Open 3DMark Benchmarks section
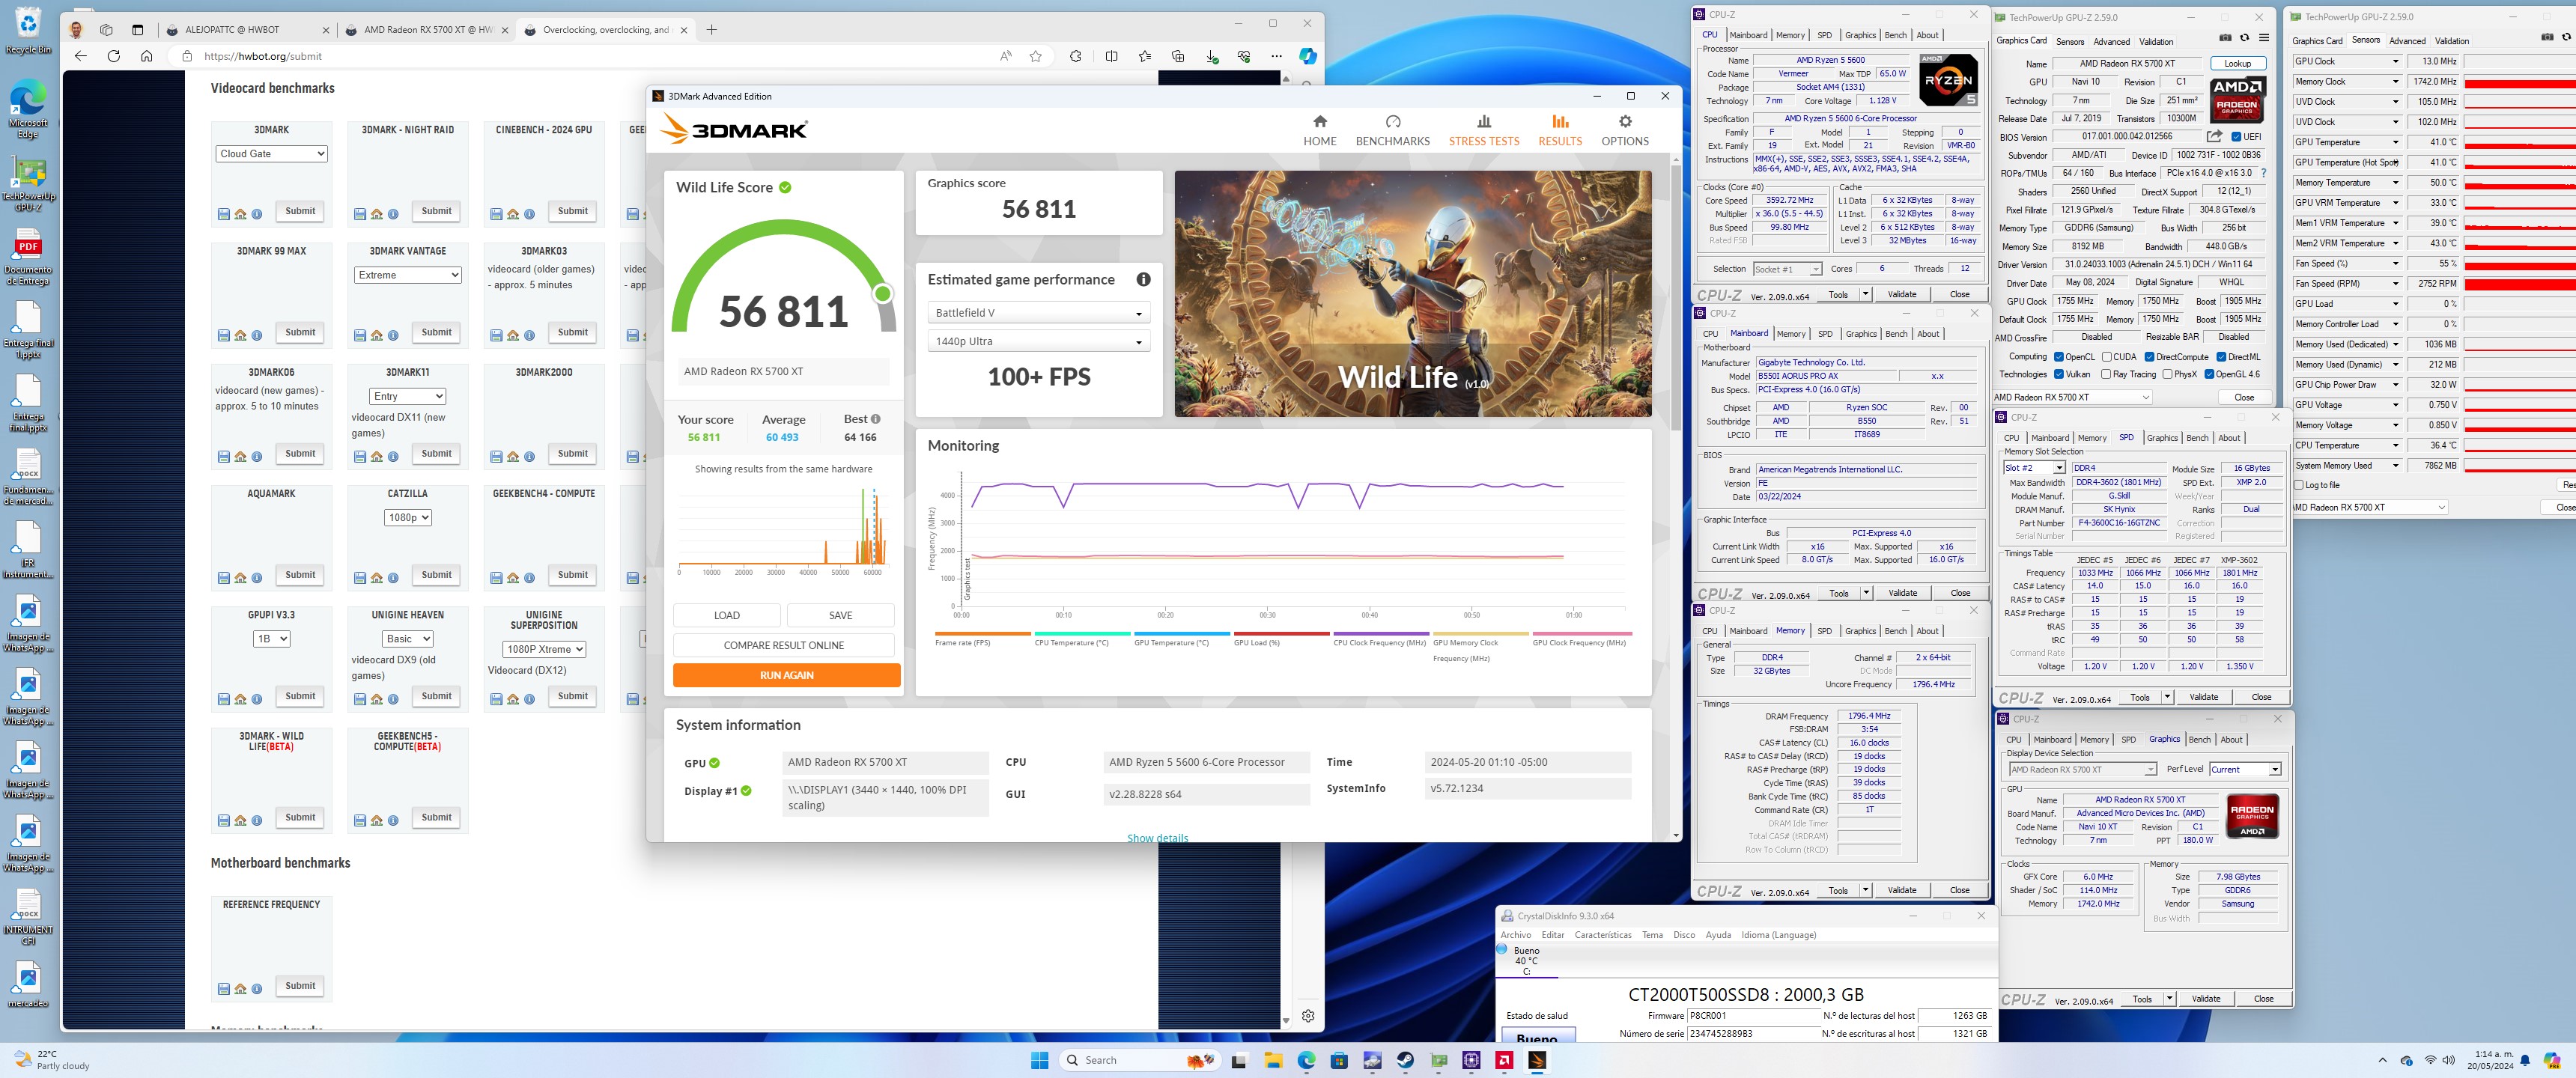The width and height of the screenshot is (2576, 1078). 1392,130
